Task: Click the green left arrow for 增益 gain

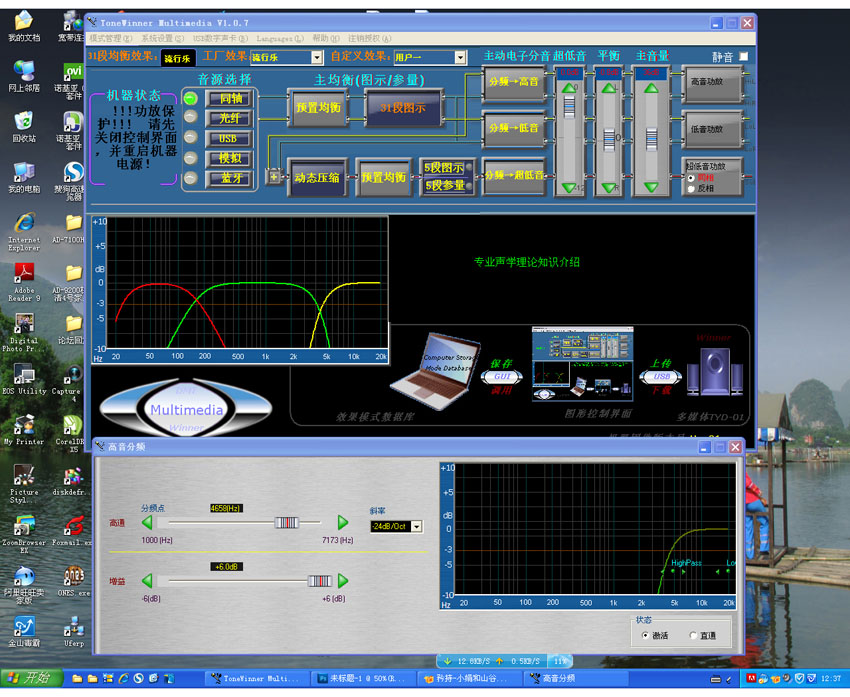Action: (x=148, y=581)
